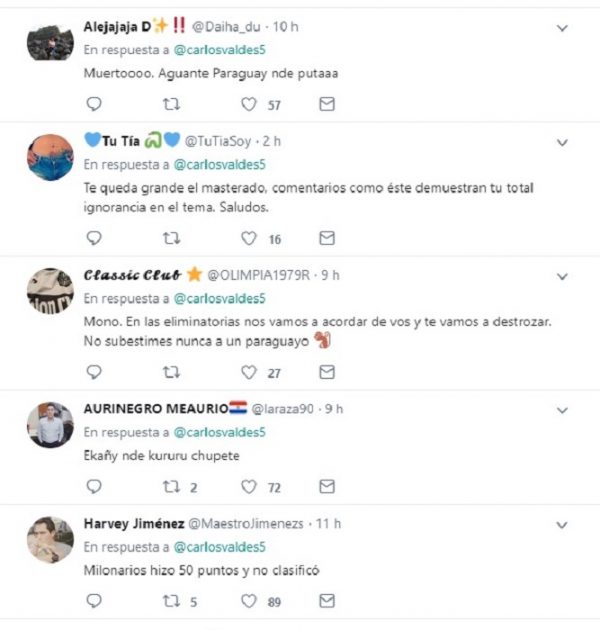Image resolution: width=600 pixels, height=630 pixels.
Task: Like Harvey Jiménez's tweet with 89 likes
Action: pyautogui.click(x=249, y=601)
